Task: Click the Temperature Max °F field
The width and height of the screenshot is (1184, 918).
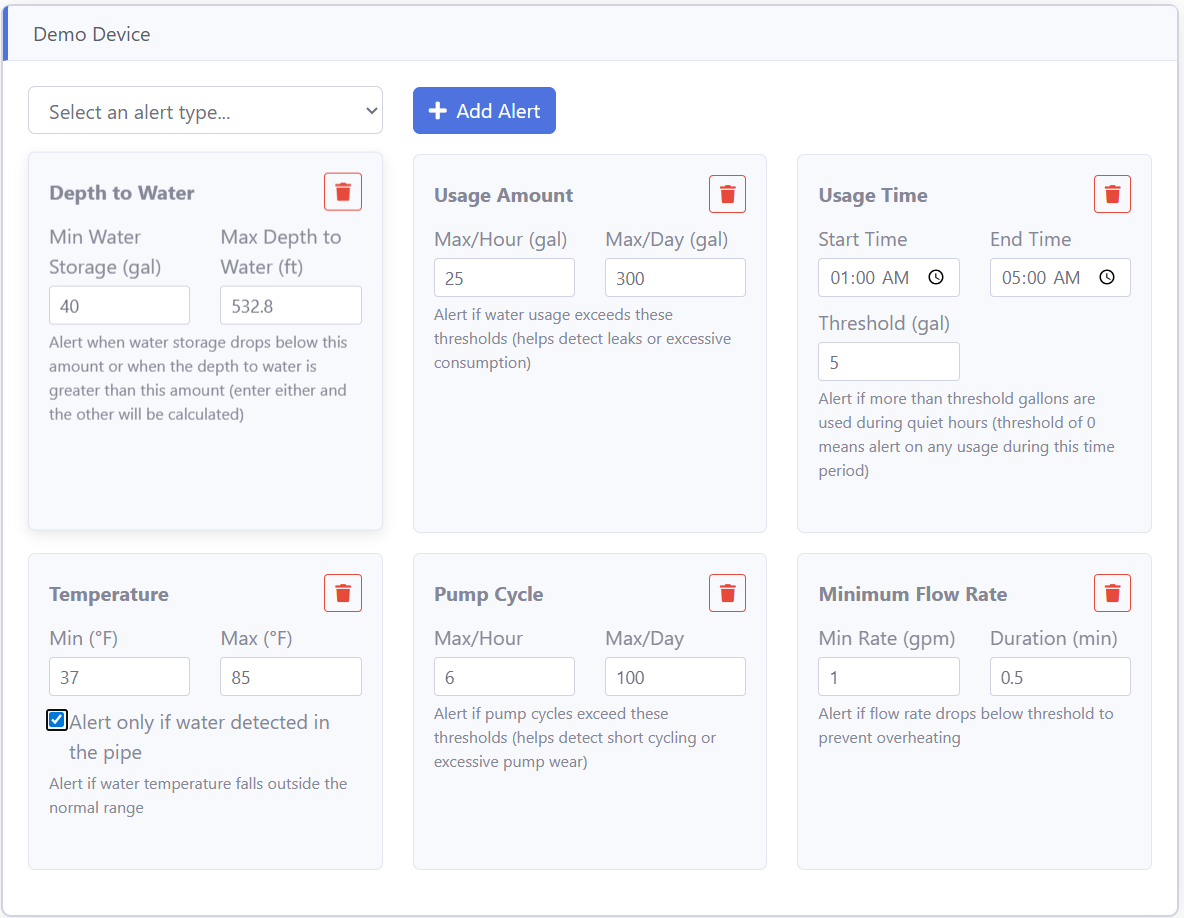Action: pos(291,676)
